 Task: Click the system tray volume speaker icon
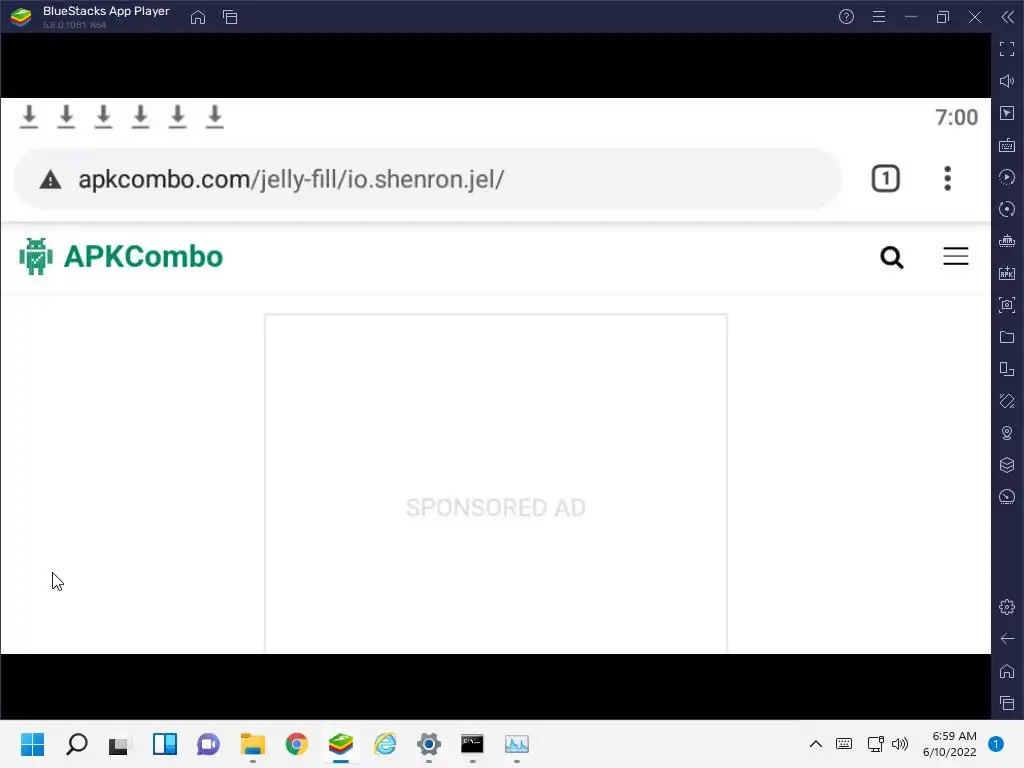900,744
